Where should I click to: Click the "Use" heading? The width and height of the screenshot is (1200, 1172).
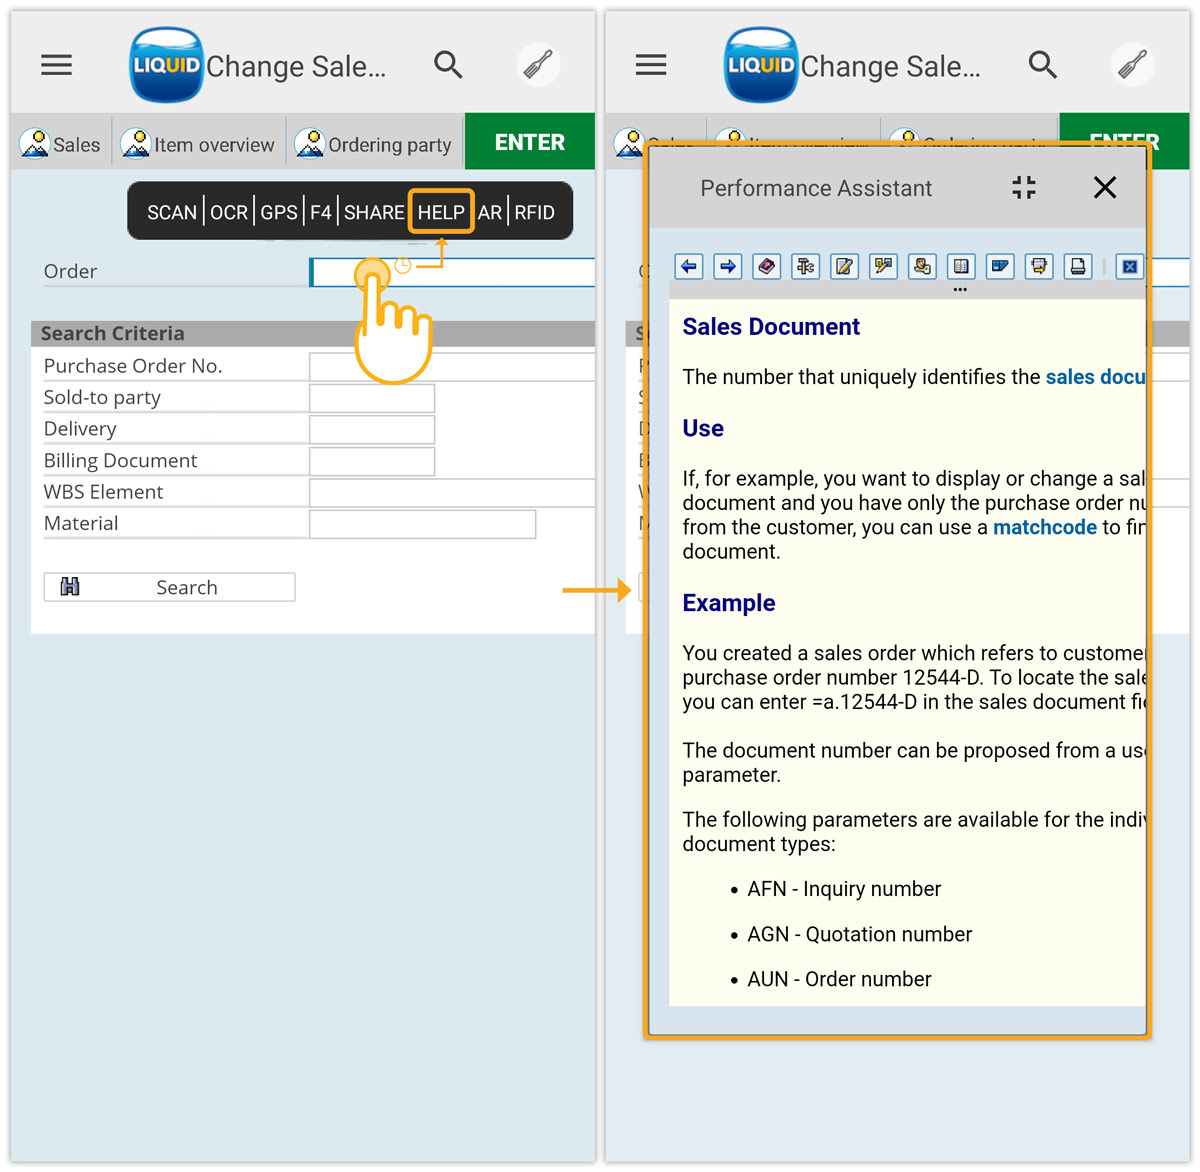pos(703,428)
